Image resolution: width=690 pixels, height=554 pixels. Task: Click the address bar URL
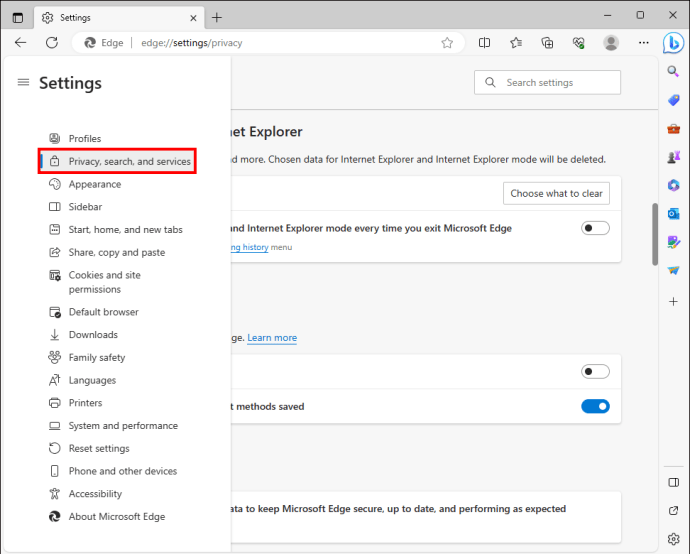coord(191,43)
